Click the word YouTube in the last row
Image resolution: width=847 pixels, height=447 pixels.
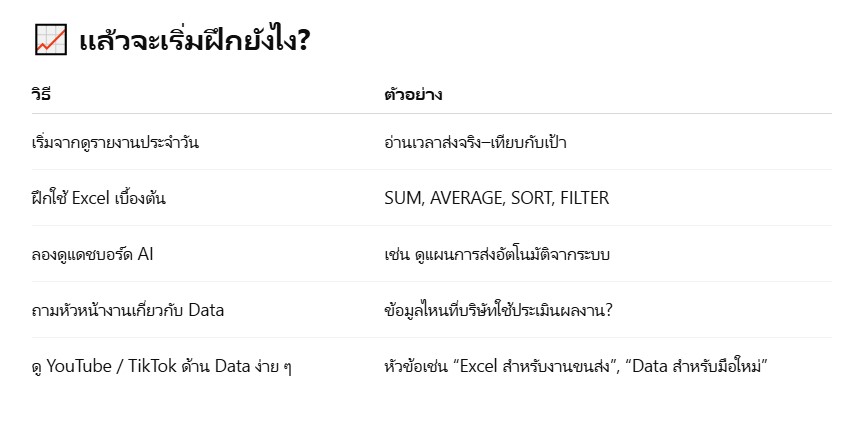click(79, 366)
